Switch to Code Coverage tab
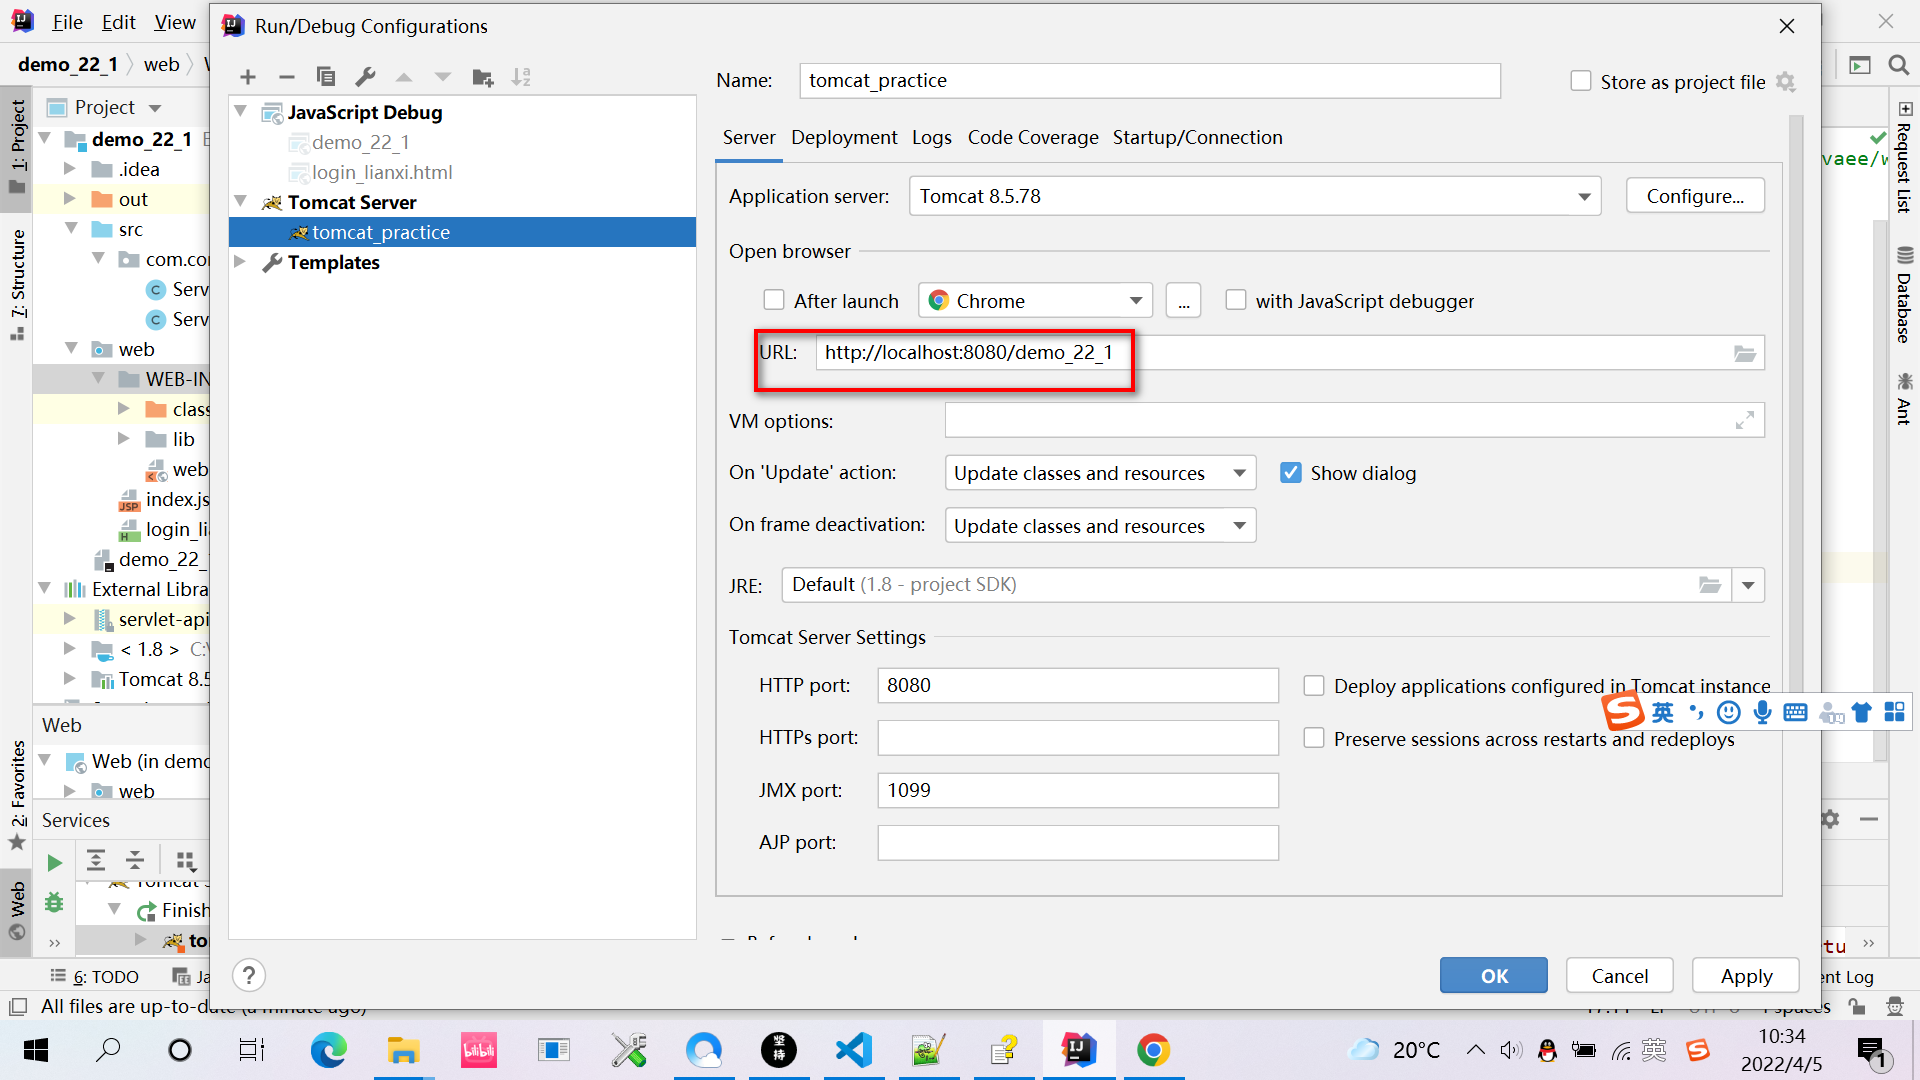The height and width of the screenshot is (1080, 1920). pos(1033,137)
